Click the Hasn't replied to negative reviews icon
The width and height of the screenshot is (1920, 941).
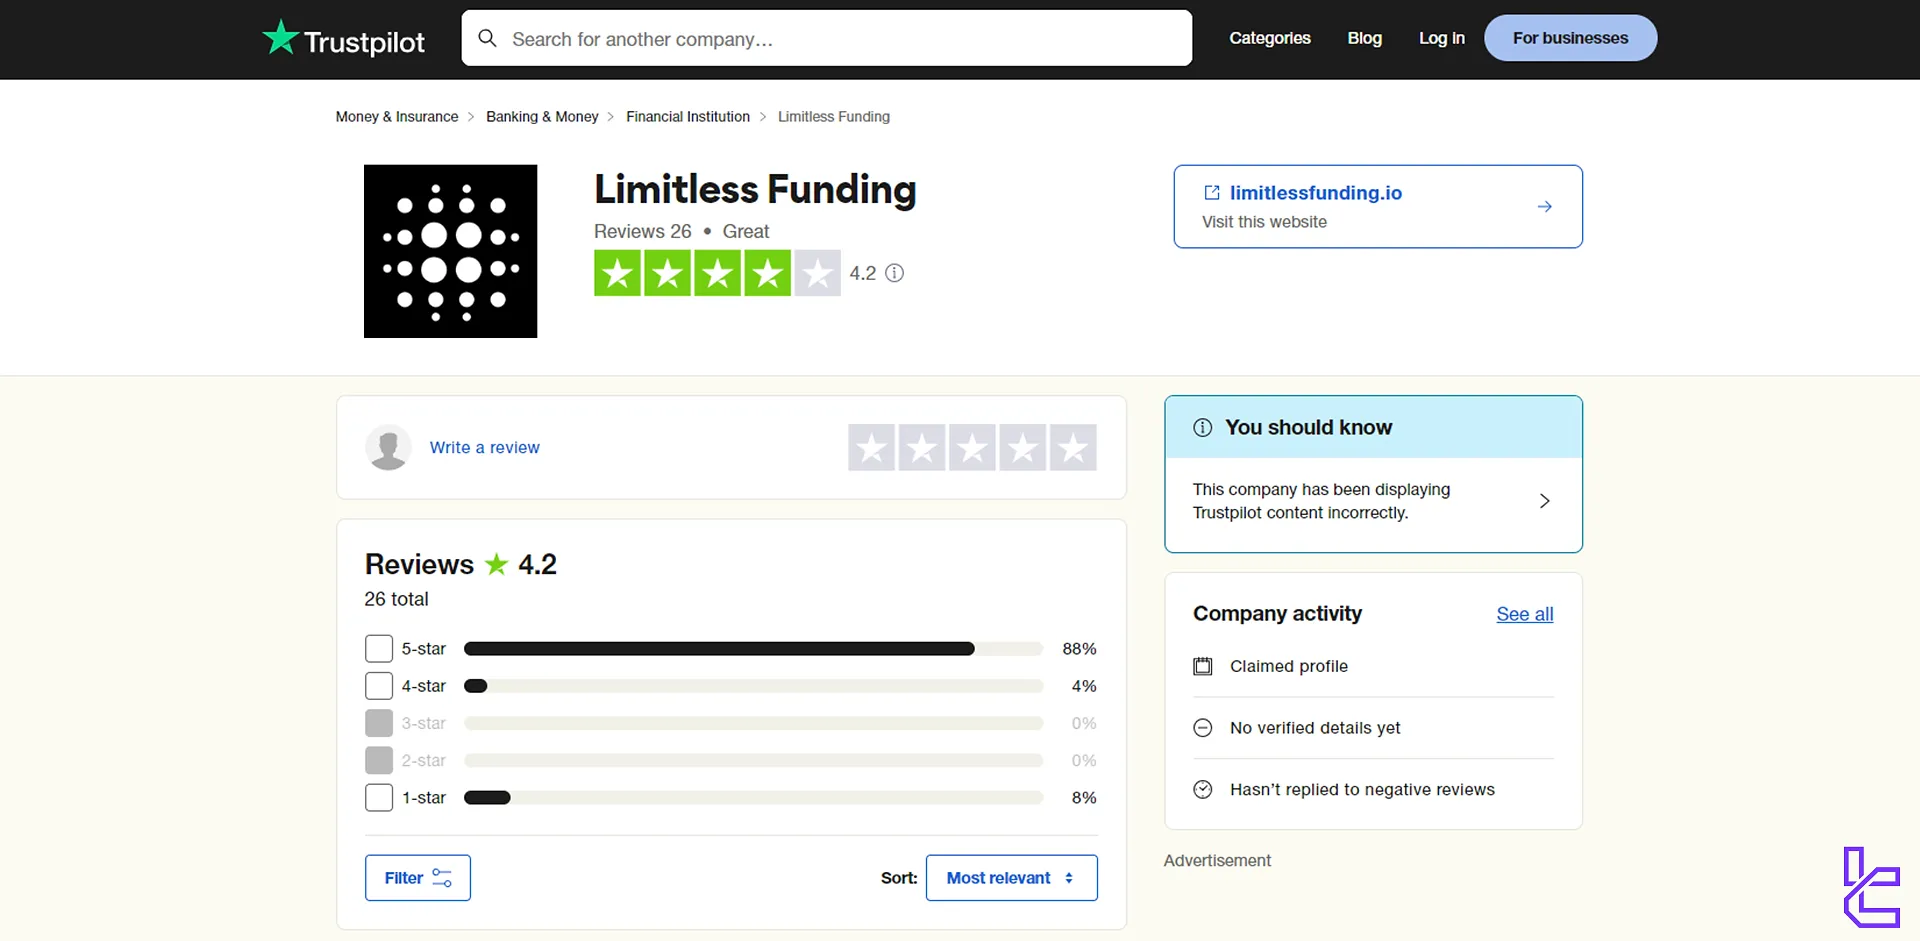(1203, 790)
